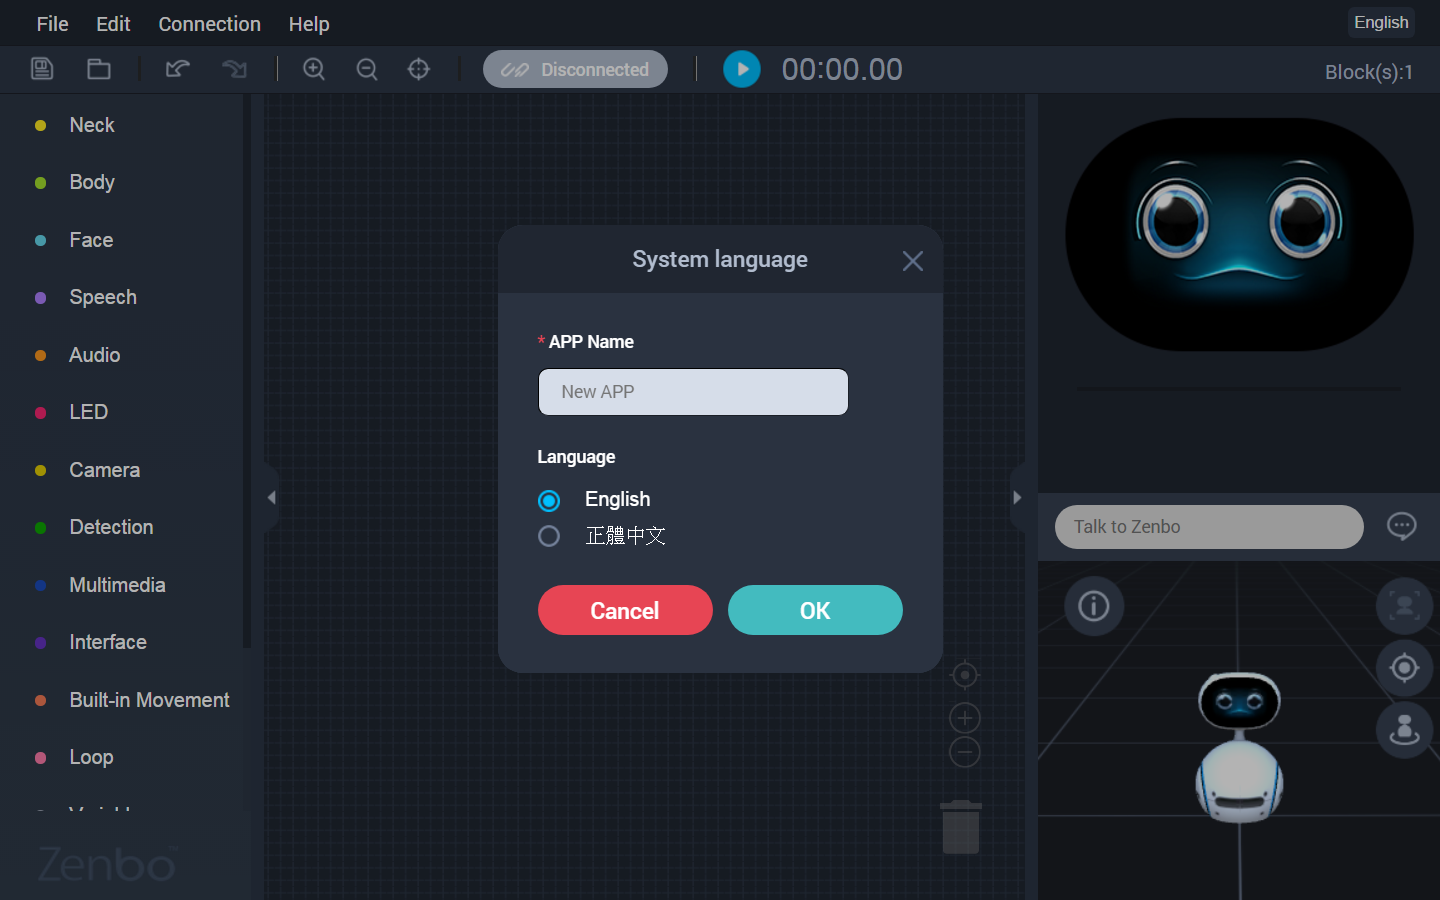Viewport: 1440px width, 900px height.
Task: Center the workspace with toolbar crosshair icon
Action: 419,69
